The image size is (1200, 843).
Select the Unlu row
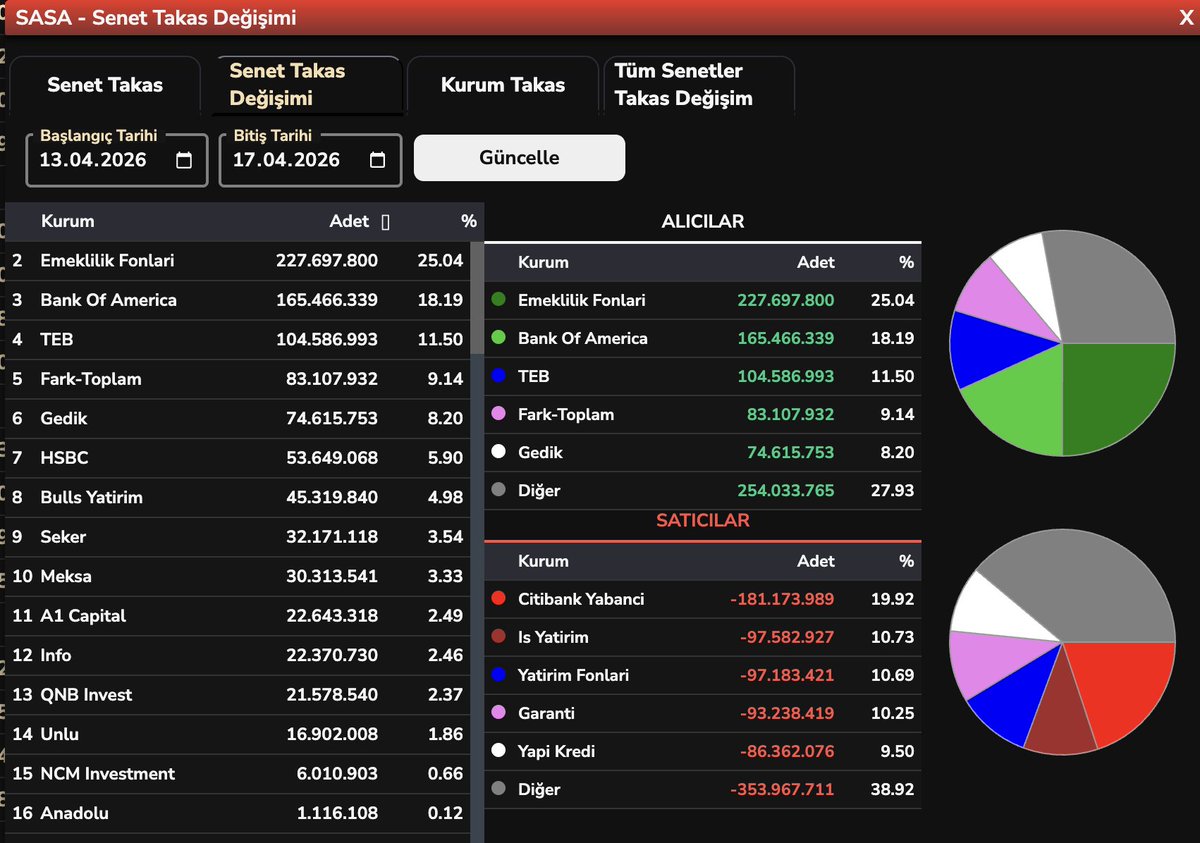click(x=238, y=735)
